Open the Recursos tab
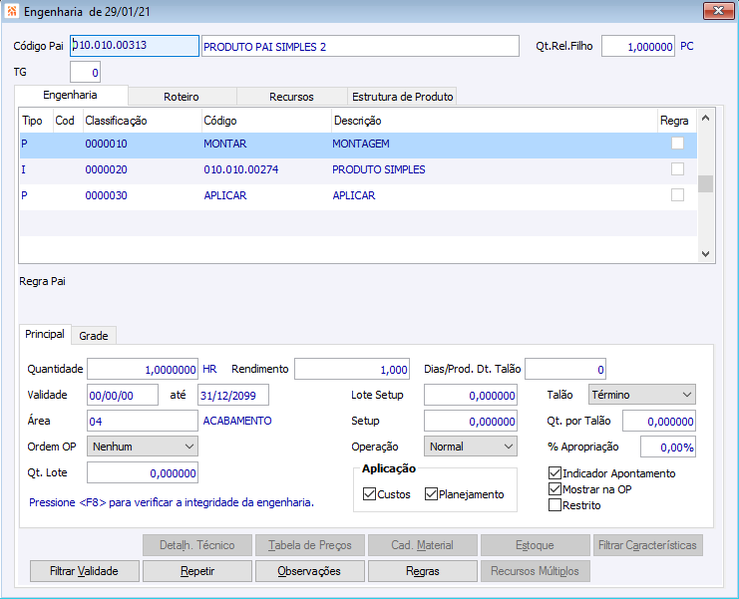This screenshot has height=599, width=739. coord(291,97)
